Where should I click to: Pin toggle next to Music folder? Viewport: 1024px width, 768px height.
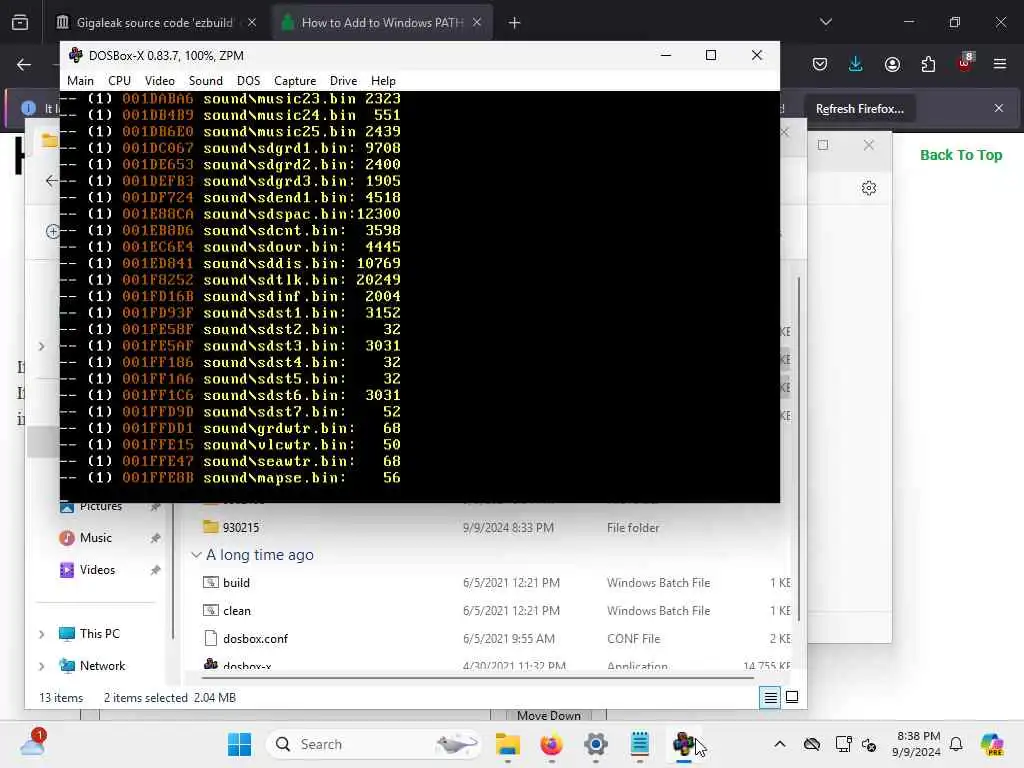pos(155,538)
